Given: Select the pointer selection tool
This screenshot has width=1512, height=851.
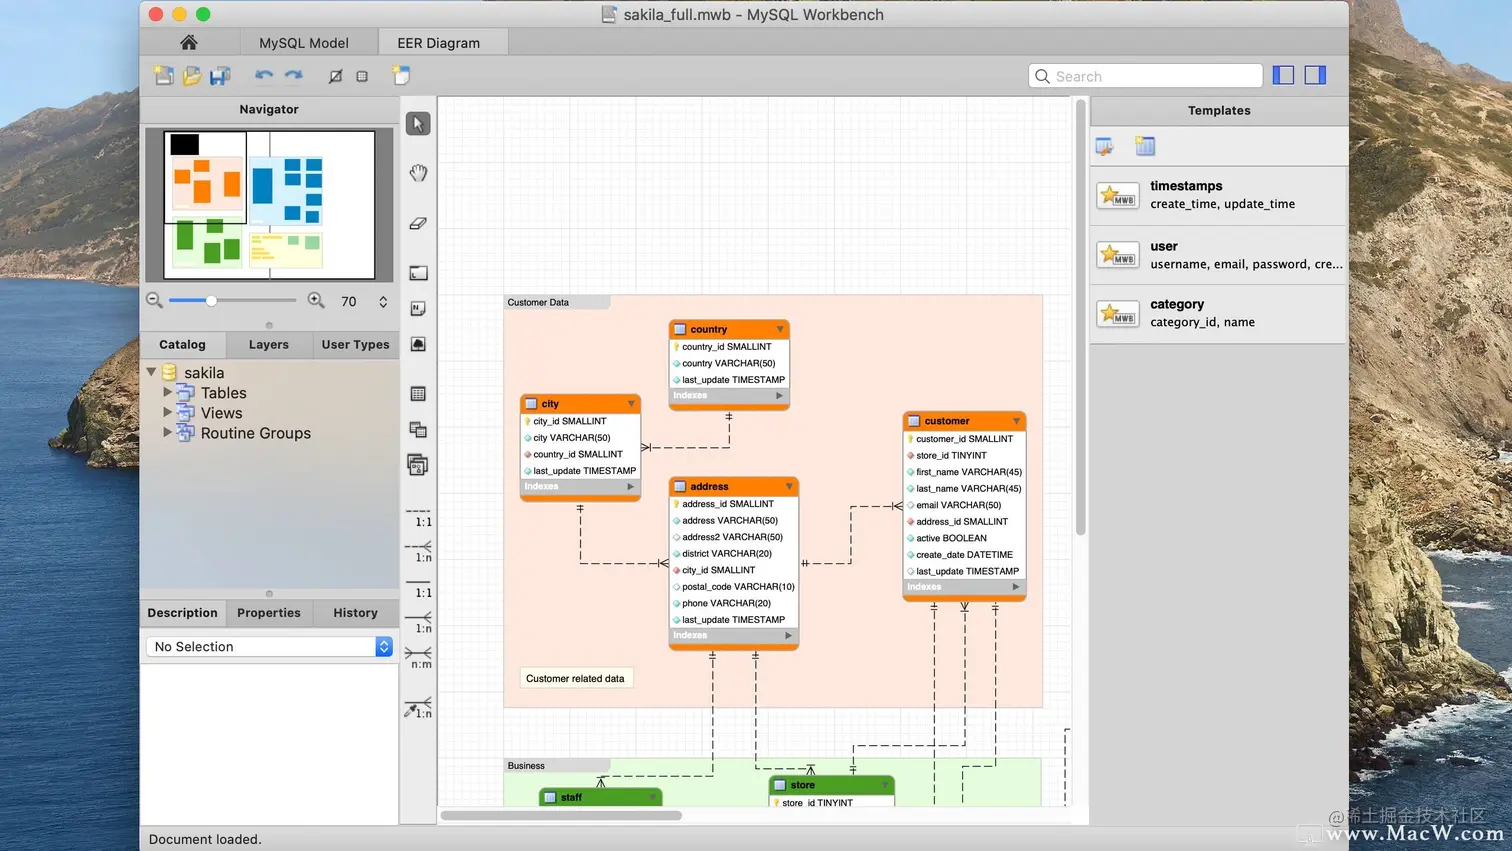Looking at the screenshot, I should (x=418, y=124).
